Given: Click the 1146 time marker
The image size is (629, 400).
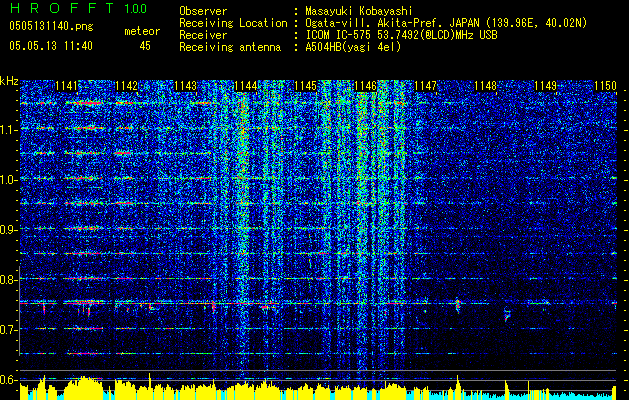Looking at the screenshot, I should (365, 86).
